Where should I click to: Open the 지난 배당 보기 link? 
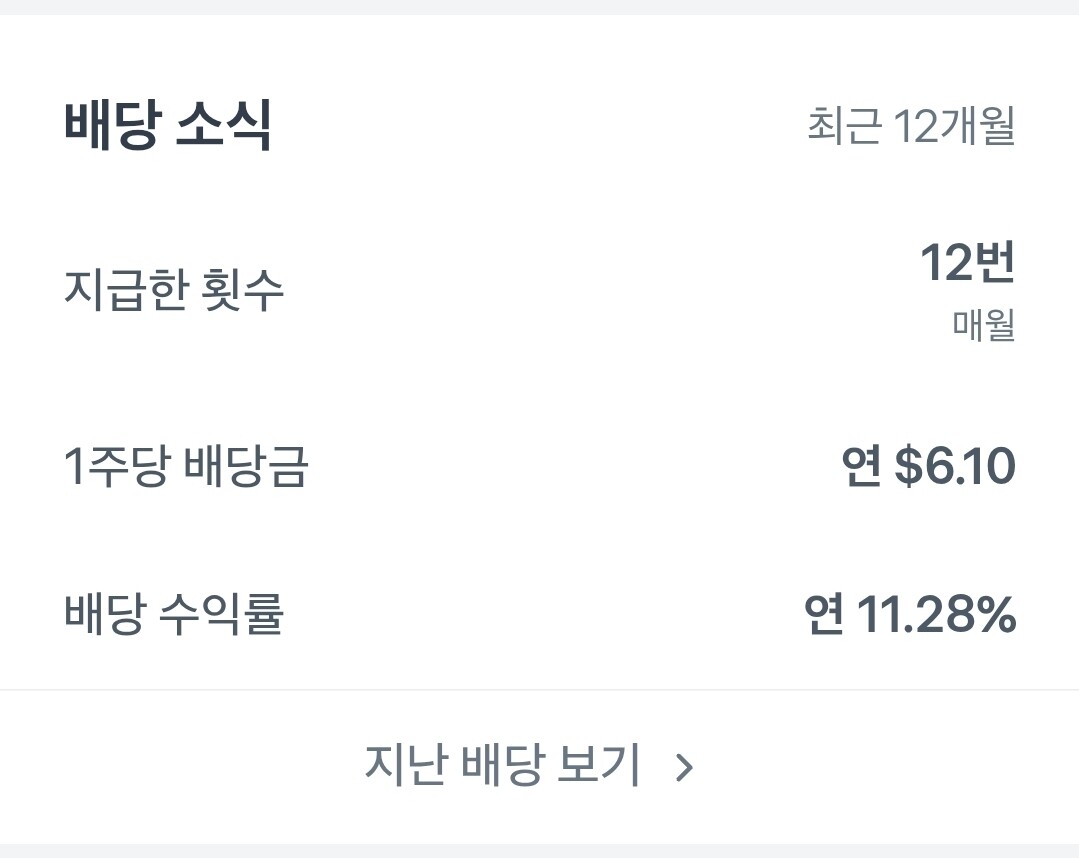502,766
